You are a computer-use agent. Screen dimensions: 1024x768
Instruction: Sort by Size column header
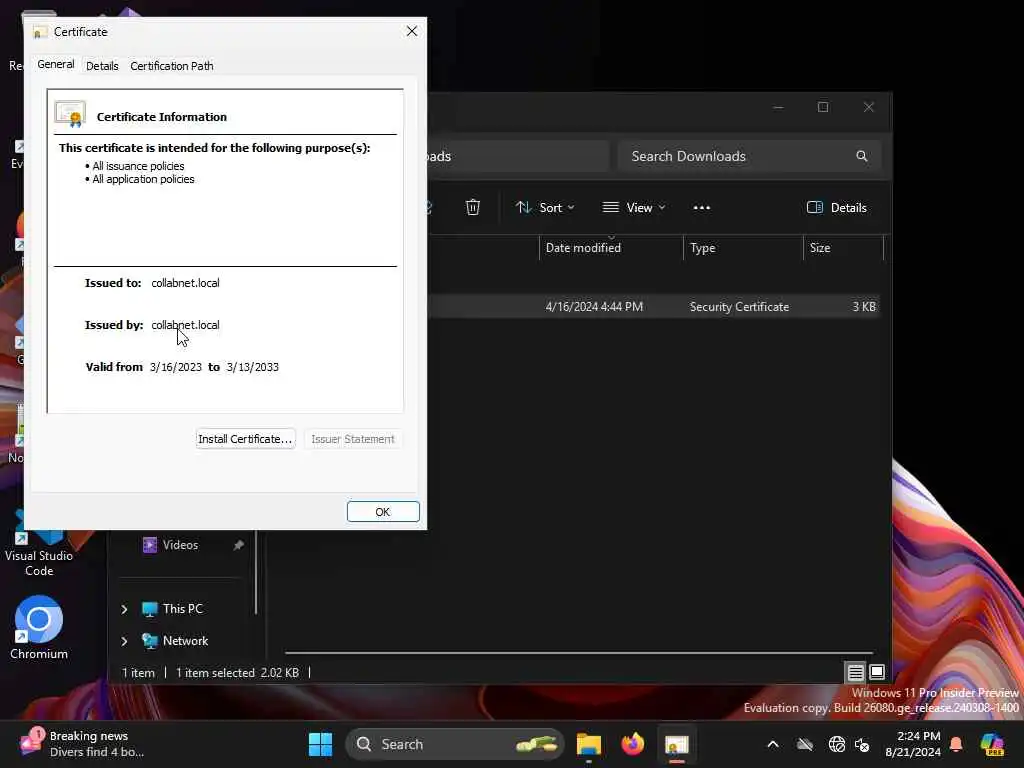coord(843,248)
